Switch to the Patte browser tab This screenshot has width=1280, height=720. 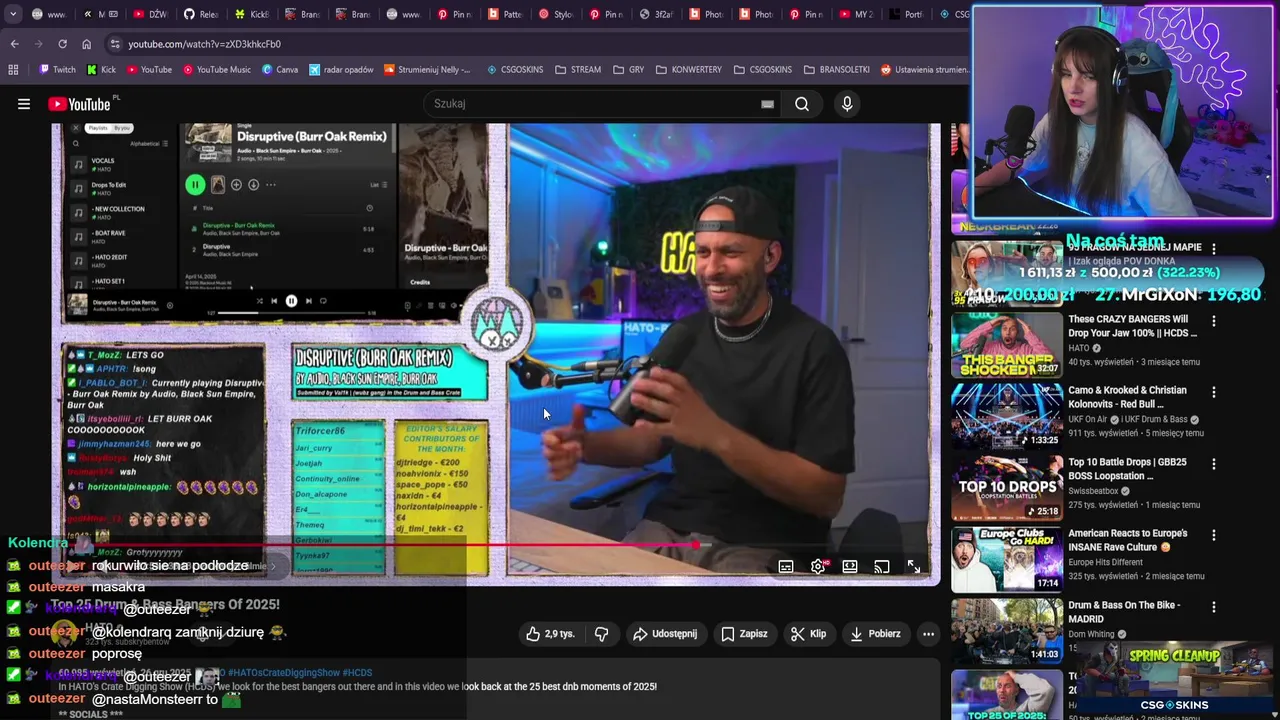[x=506, y=14]
